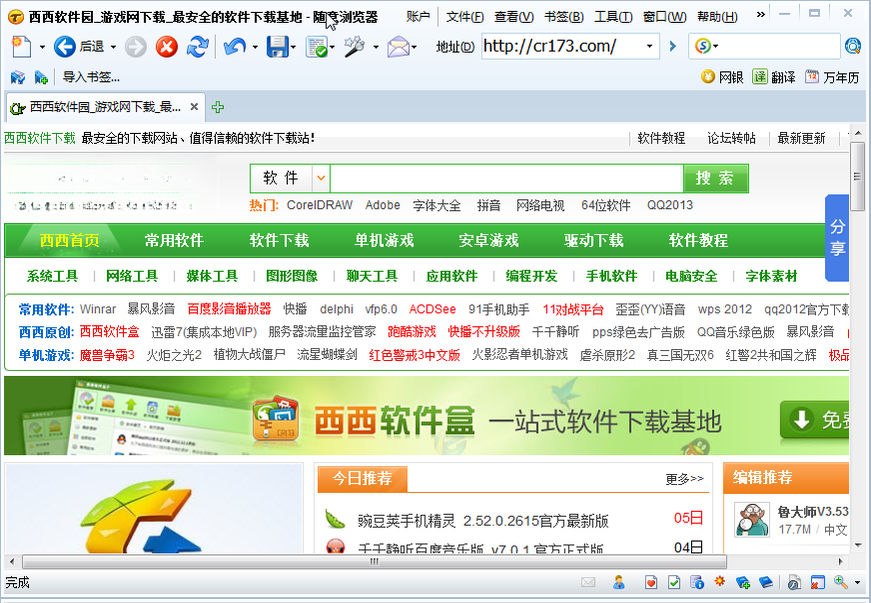Open the 书签(B) menu

(x=564, y=17)
